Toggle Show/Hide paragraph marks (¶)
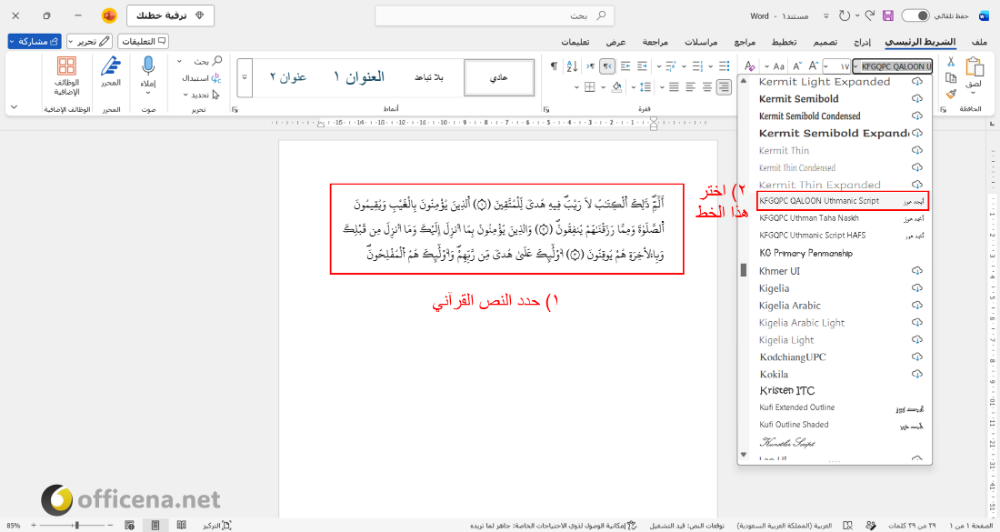This screenshot has height=532, width=1000. click(554, 66)
